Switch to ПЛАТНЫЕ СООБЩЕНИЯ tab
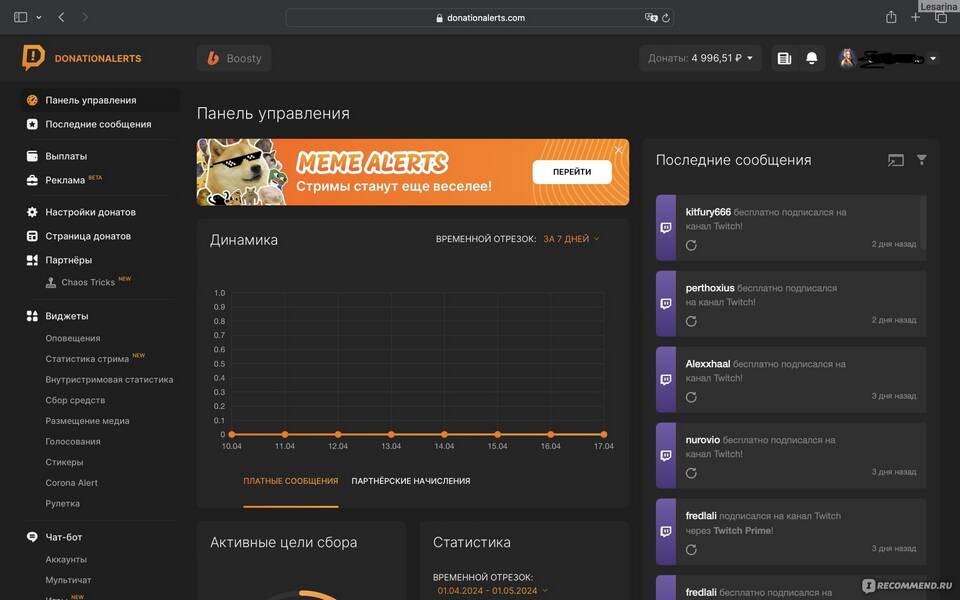 coord(291,481)
